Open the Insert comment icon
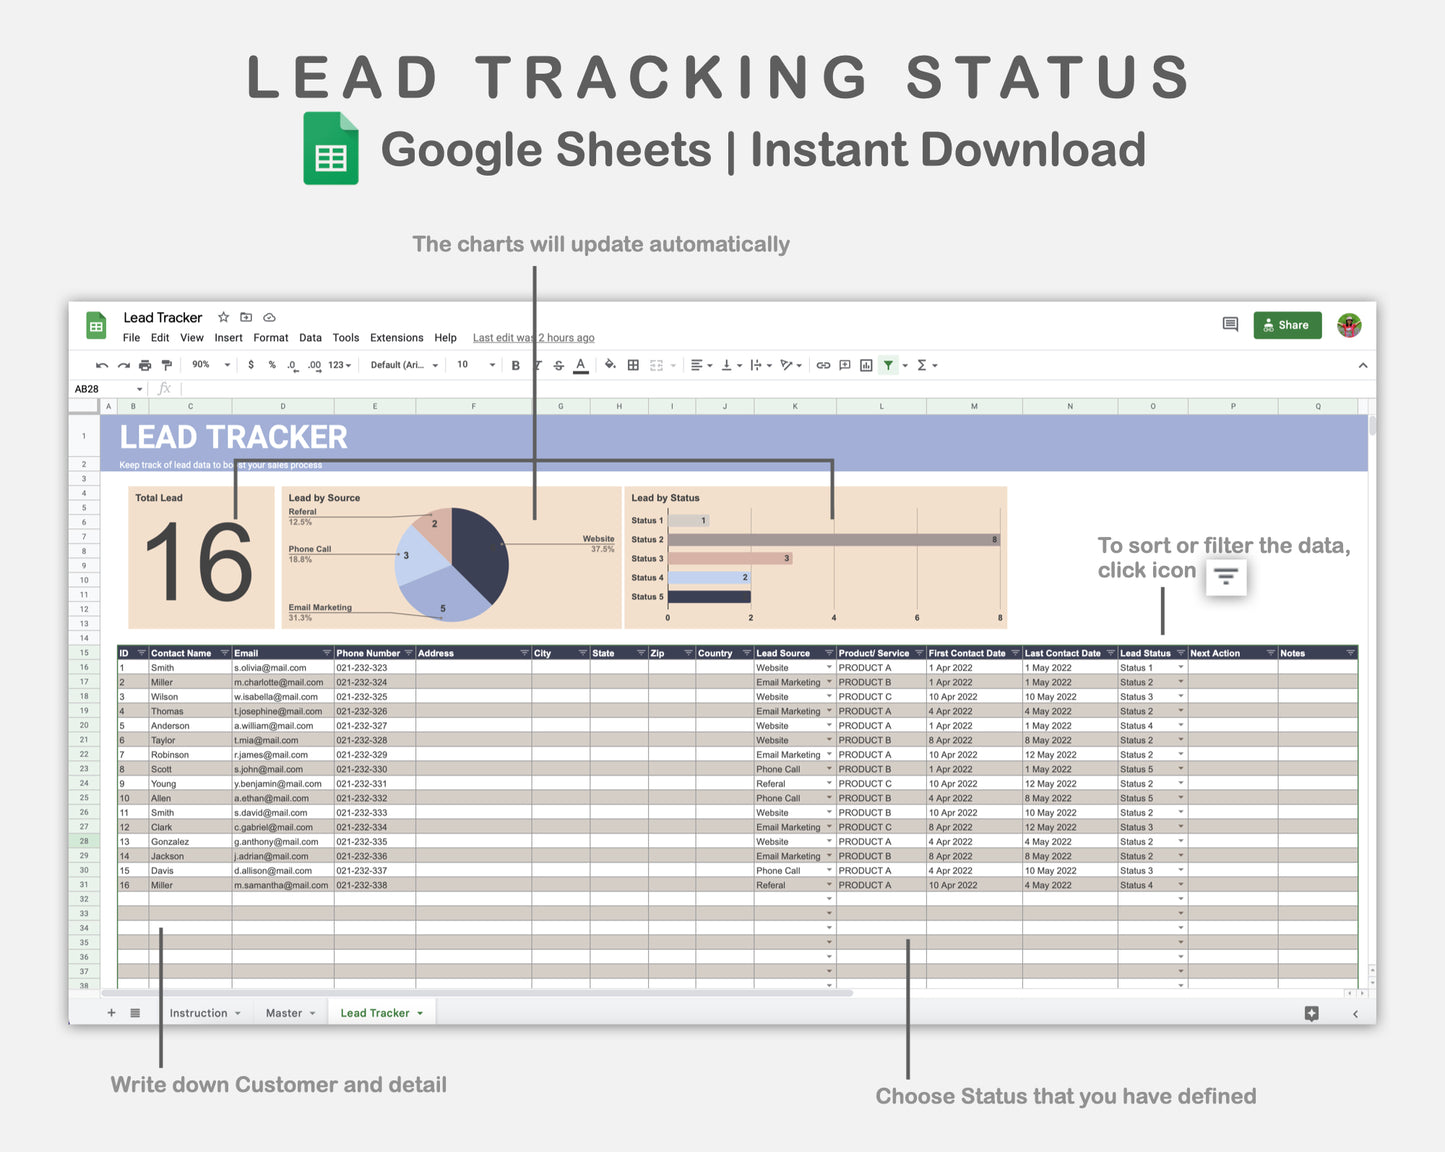Image resolution: width=1445 pixels, height=1152 pixels. tap(845, 364)
